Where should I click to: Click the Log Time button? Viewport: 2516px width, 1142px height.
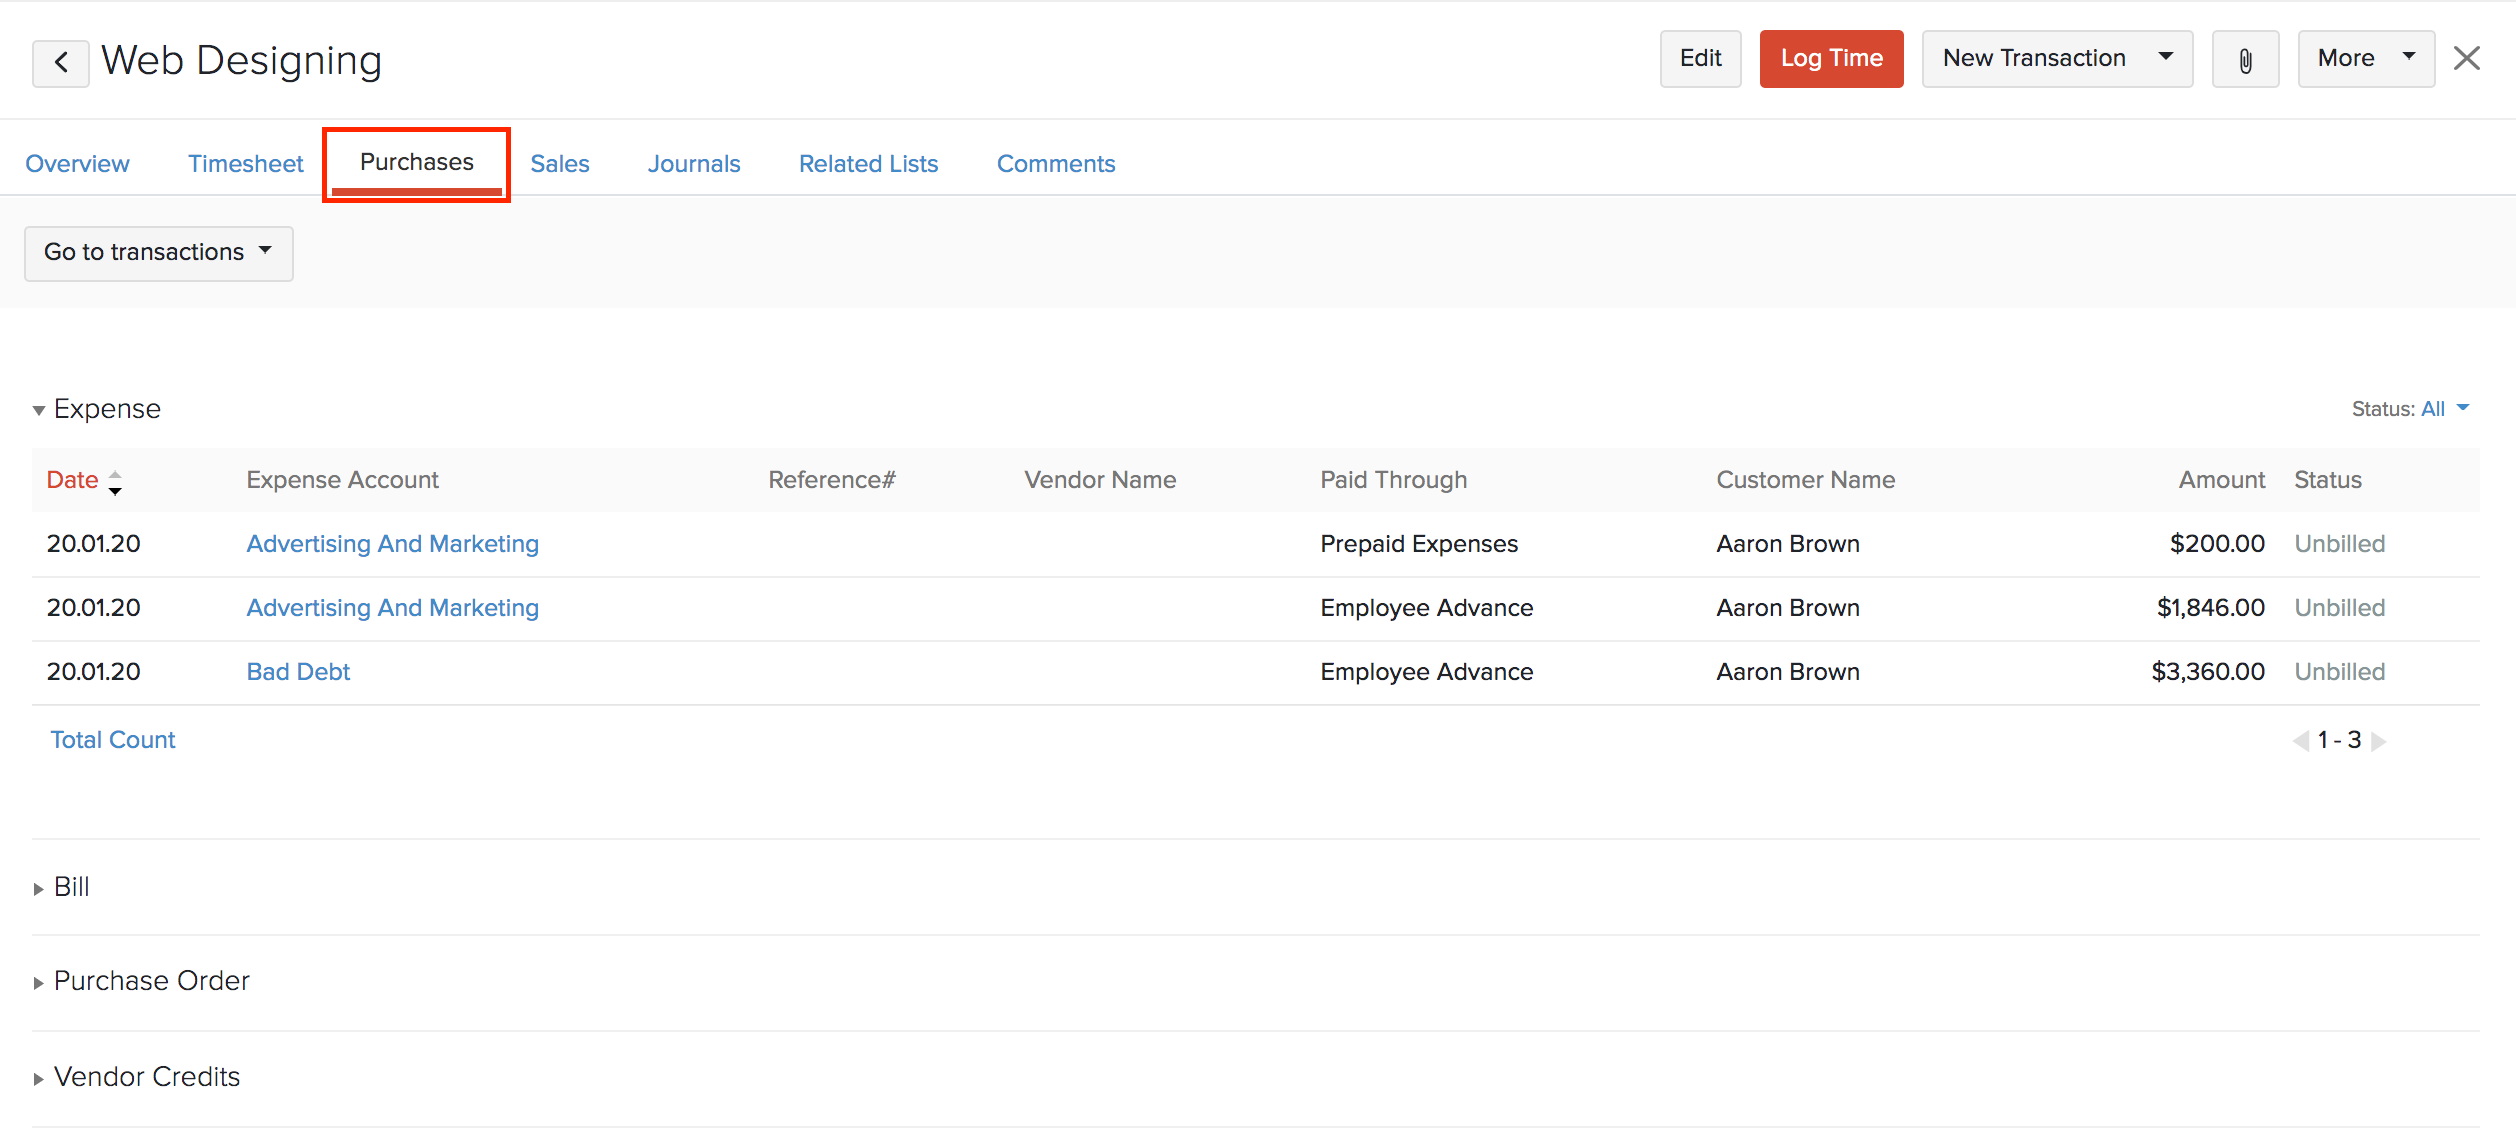point(1830,59)
